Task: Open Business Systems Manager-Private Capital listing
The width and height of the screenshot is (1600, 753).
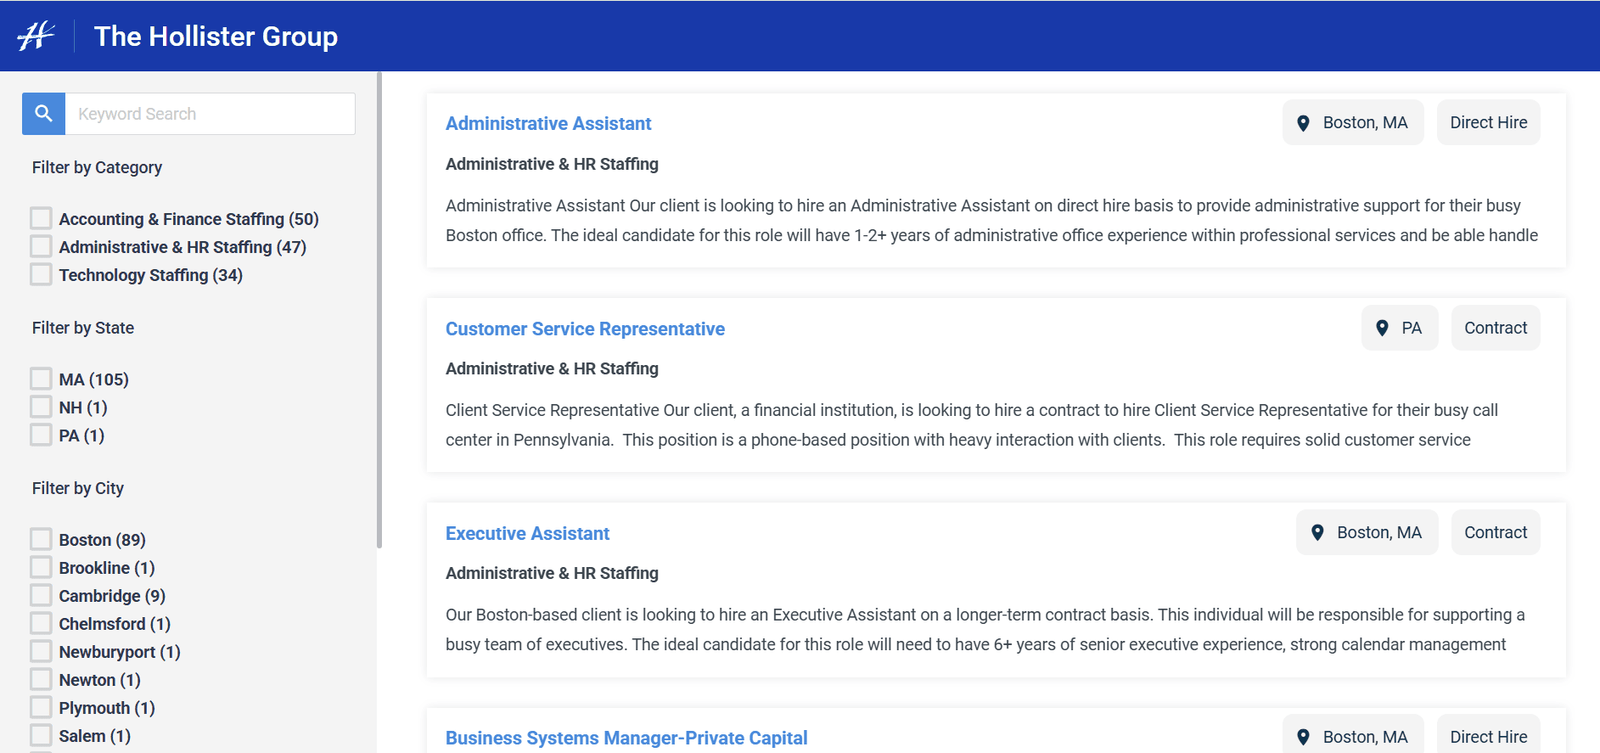Action: tap(626, 738)
